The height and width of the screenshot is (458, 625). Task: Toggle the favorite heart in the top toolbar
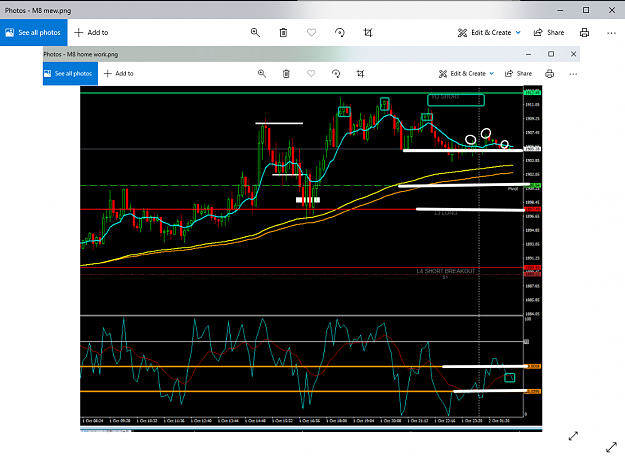pos(311,33)
